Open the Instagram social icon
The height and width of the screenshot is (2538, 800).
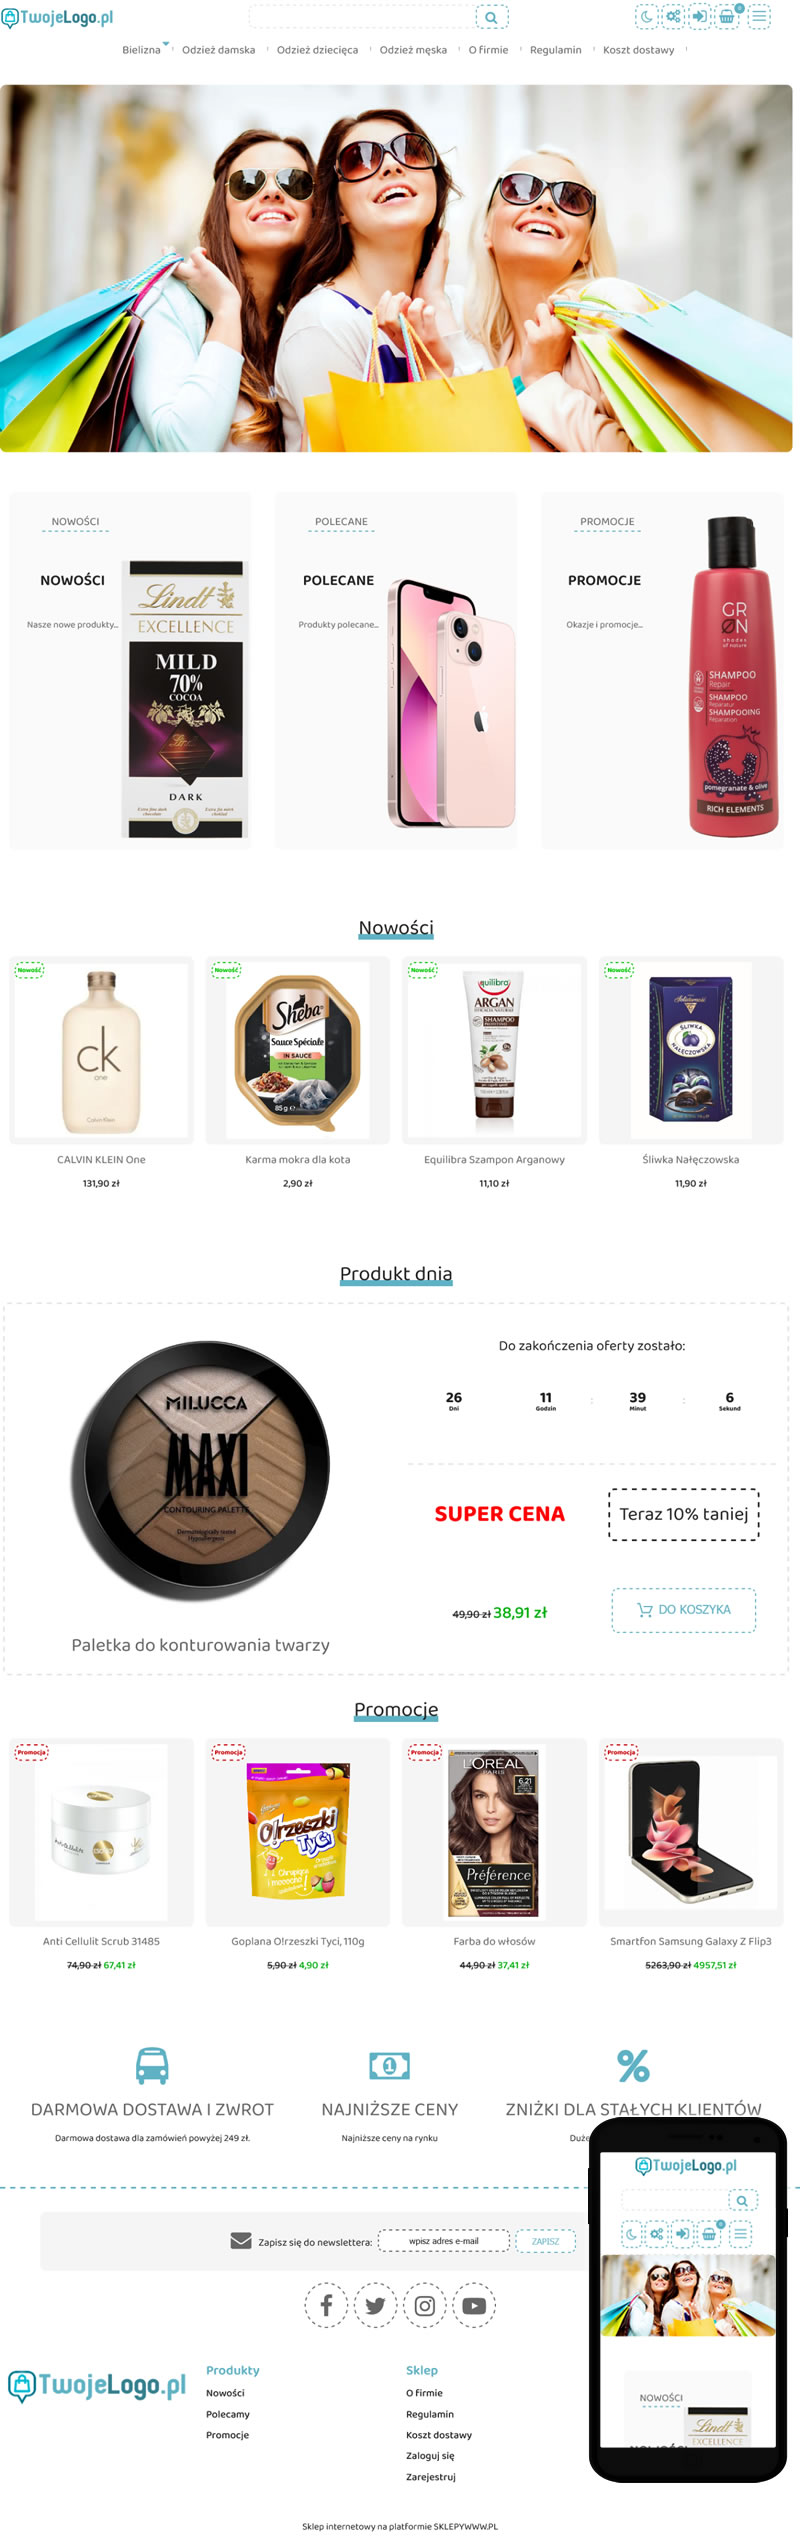click(x=425, y=2305)
